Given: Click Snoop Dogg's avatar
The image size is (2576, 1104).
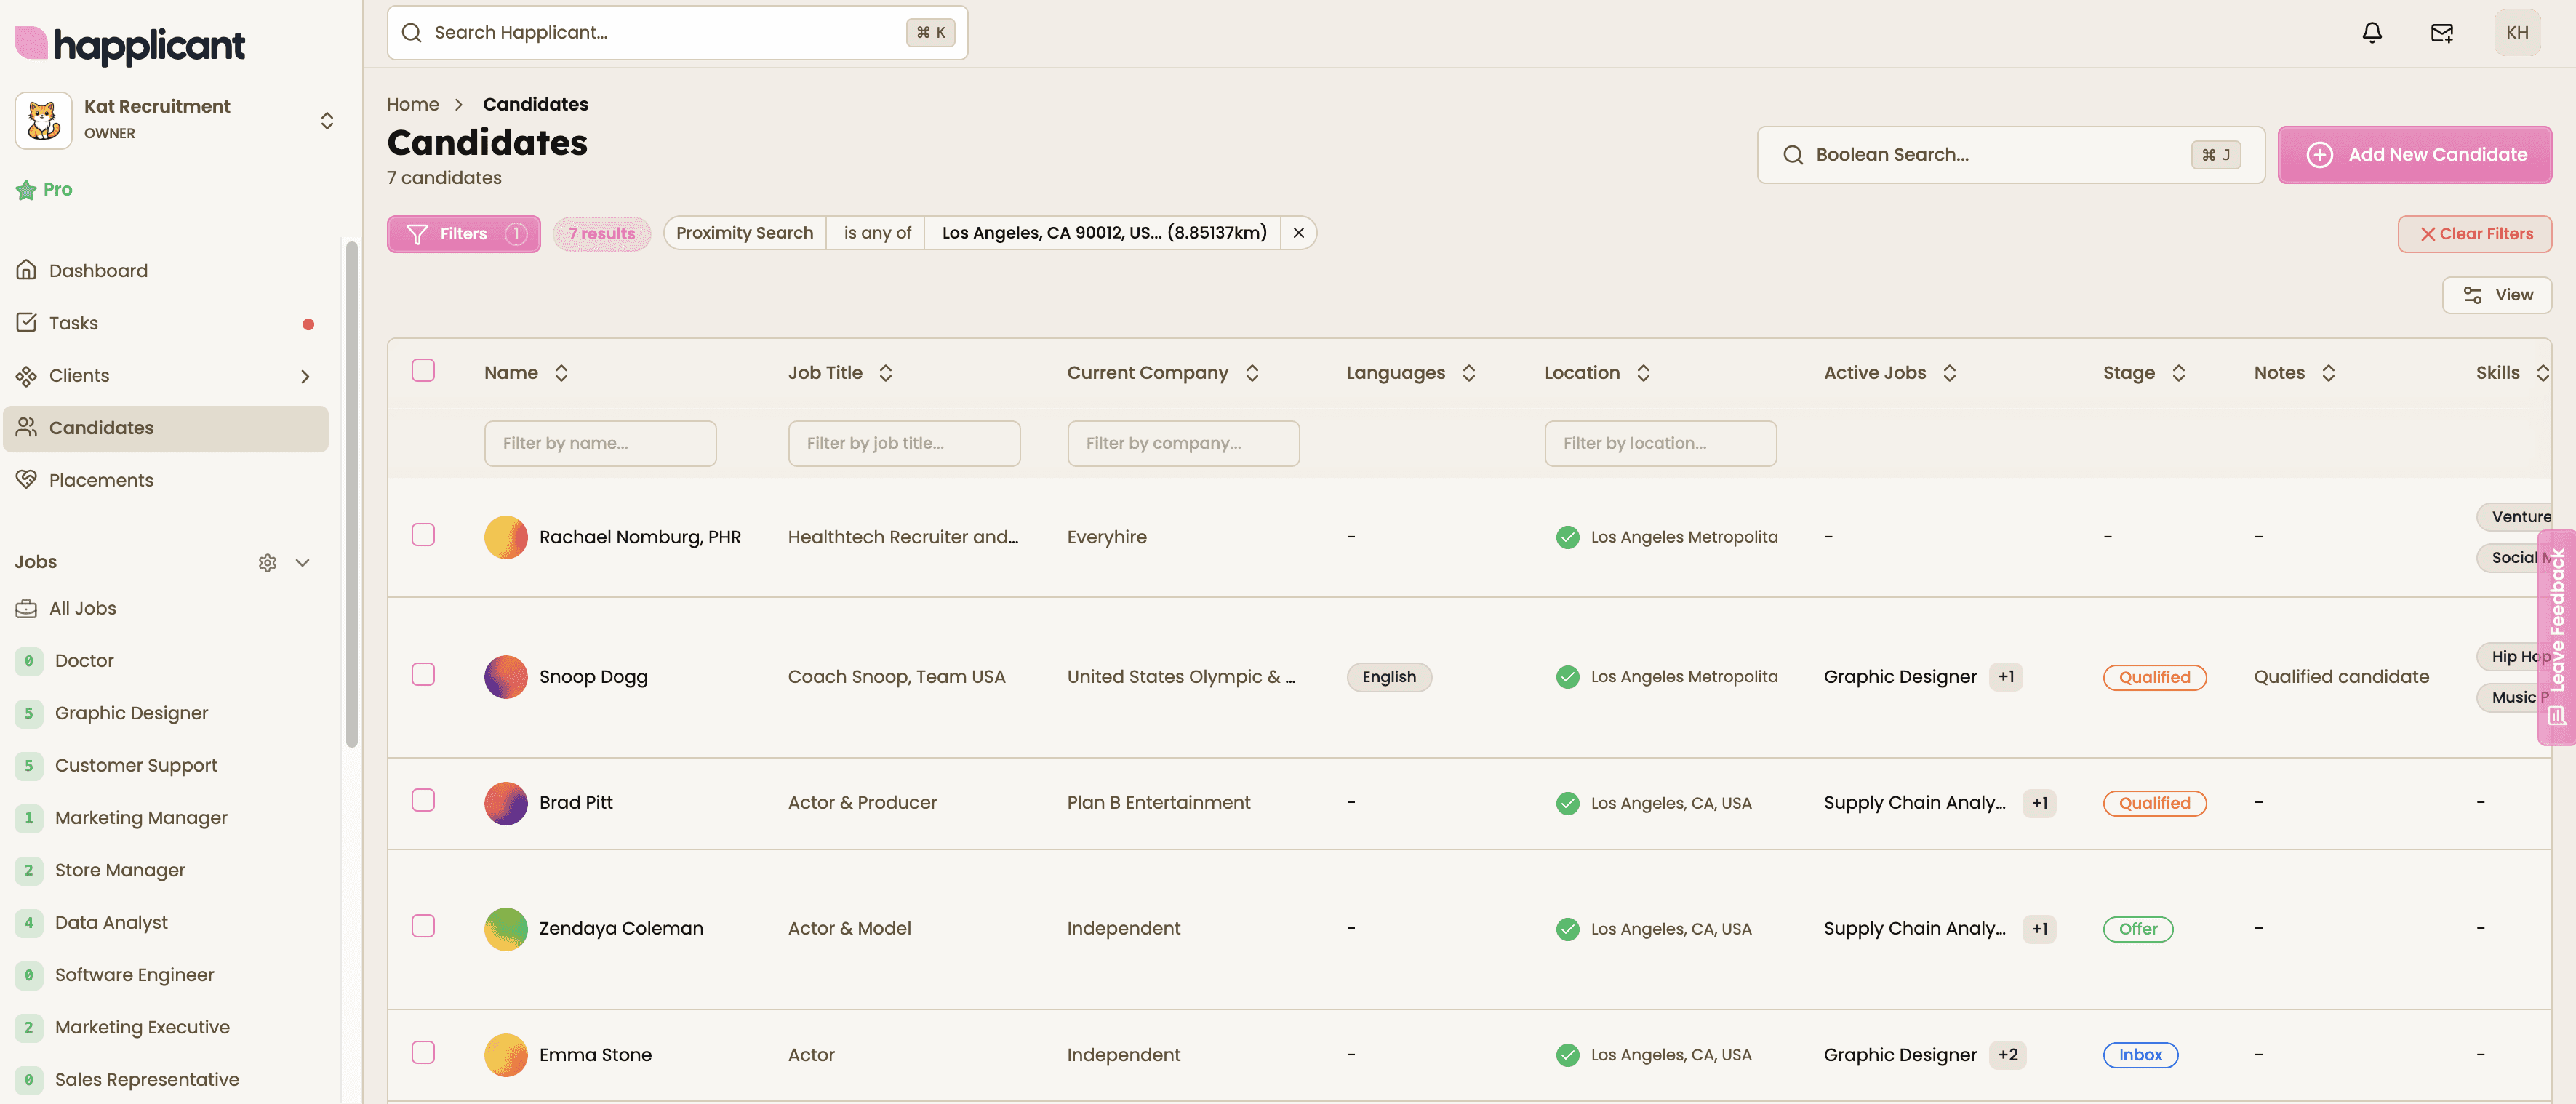Looking at the screenshot, I should (x=506, y=677).
